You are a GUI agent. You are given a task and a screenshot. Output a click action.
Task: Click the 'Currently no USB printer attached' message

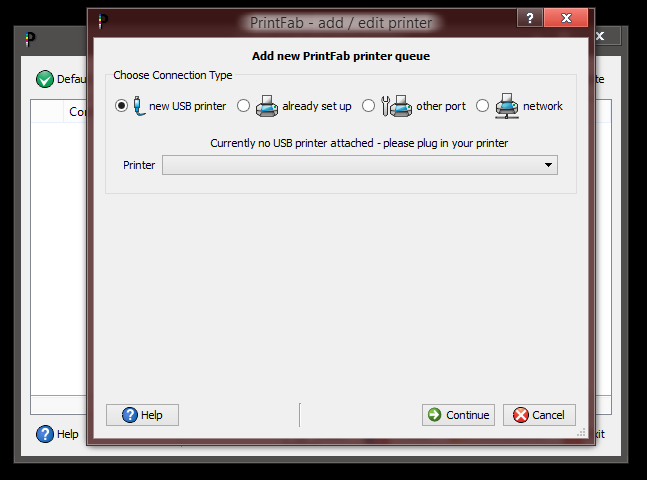coord(359,143)
